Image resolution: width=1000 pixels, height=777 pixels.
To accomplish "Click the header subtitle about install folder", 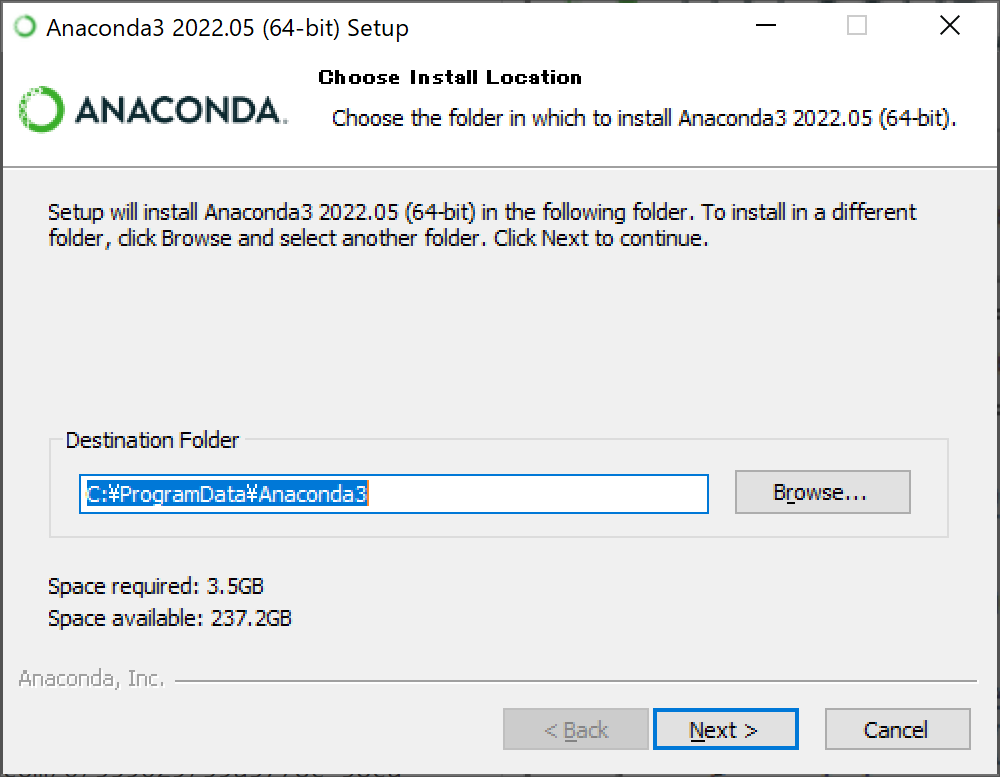I will pyautogui.click(x=644, y=118).
